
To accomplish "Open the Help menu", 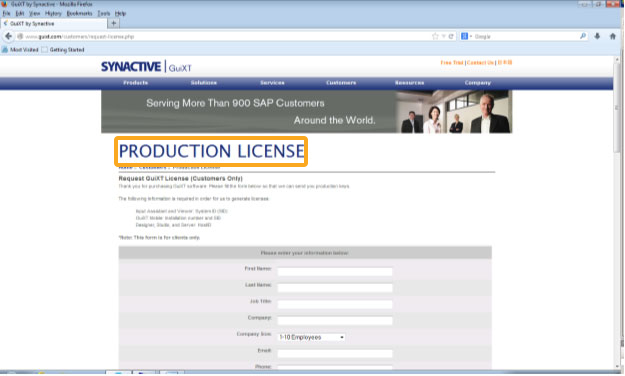I will click(120, 14).
